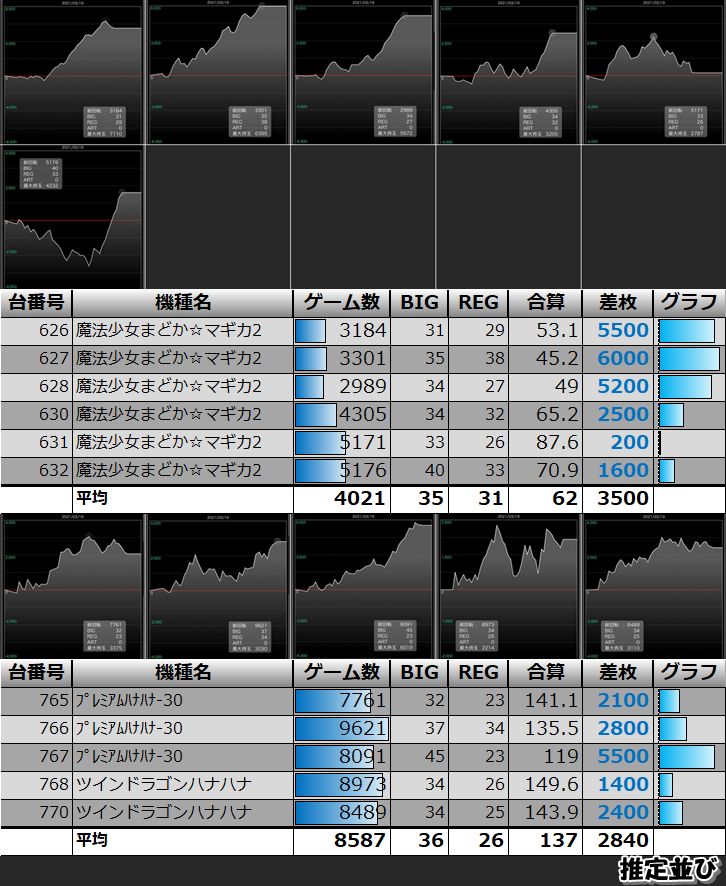Select machine number 770 cell
Viewport: 726px width, 886px height.
(37, 813)
